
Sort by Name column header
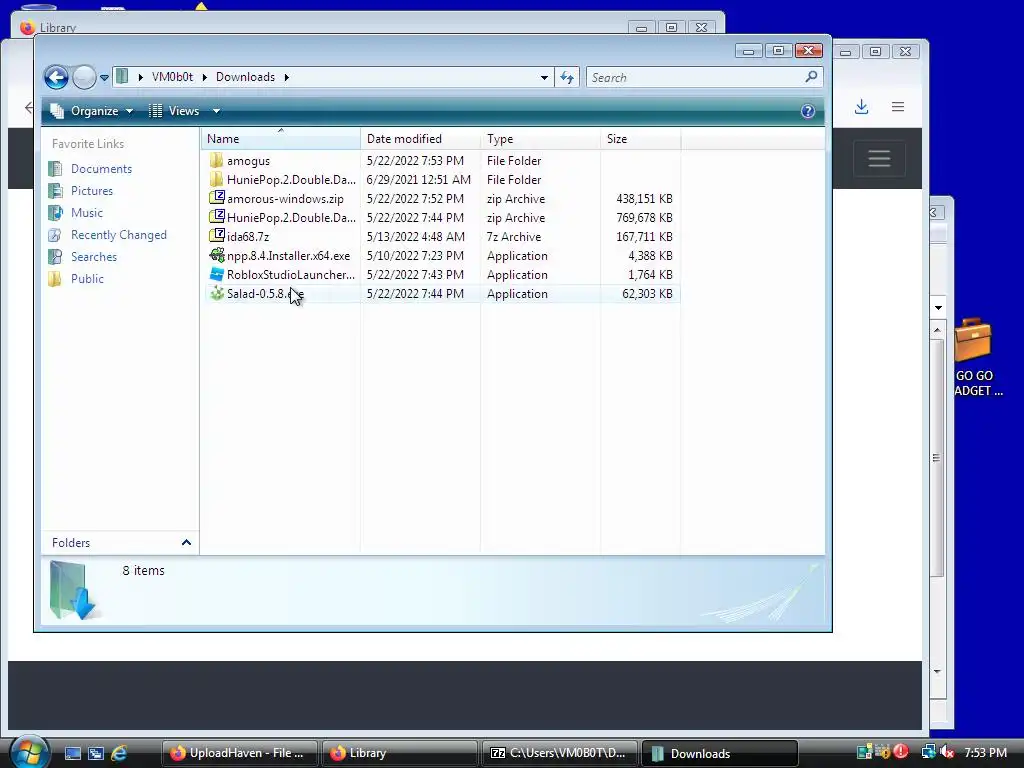pyautogui.click(x=280, y=138)
